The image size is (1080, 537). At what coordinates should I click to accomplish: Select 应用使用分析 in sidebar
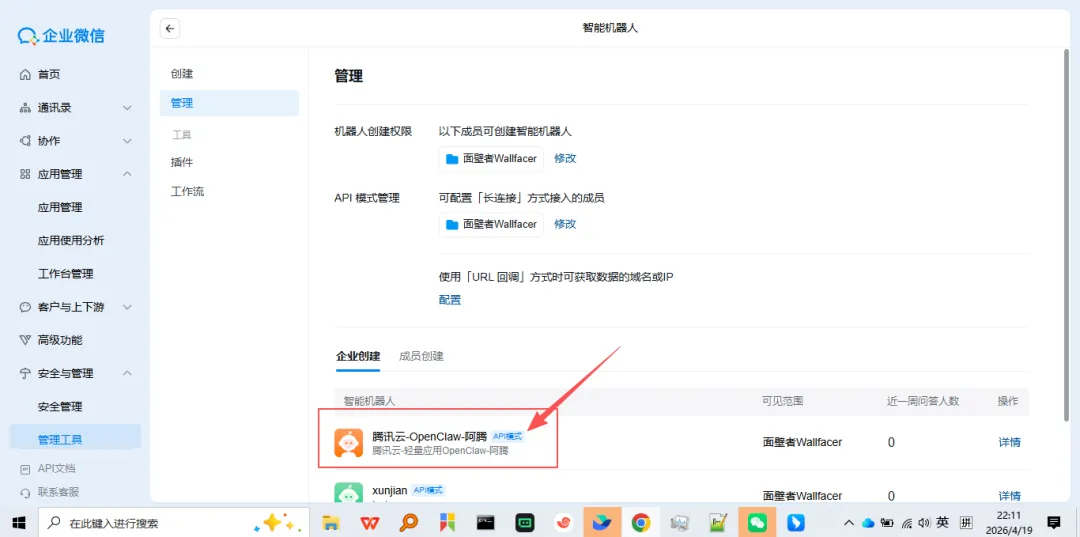71,240
